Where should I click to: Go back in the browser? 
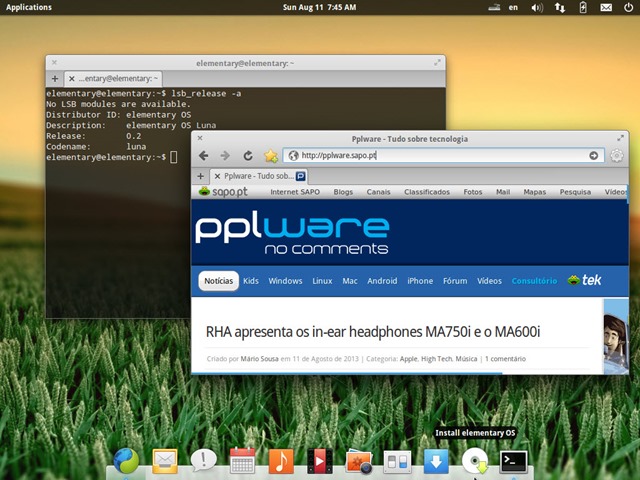(203, 156)
